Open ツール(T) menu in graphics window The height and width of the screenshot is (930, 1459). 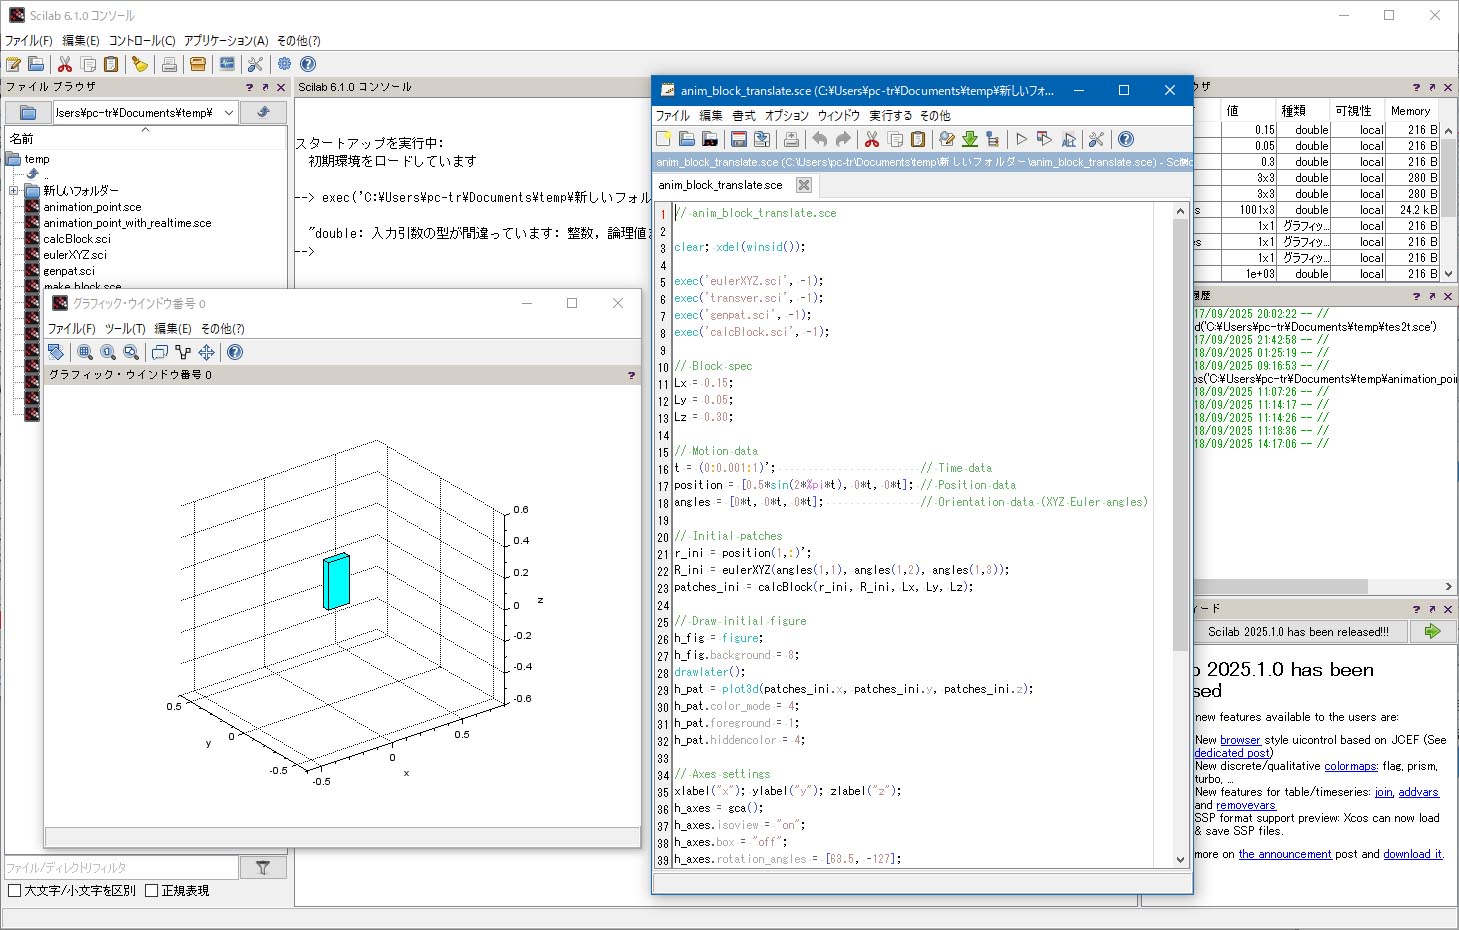click(125, 329)
